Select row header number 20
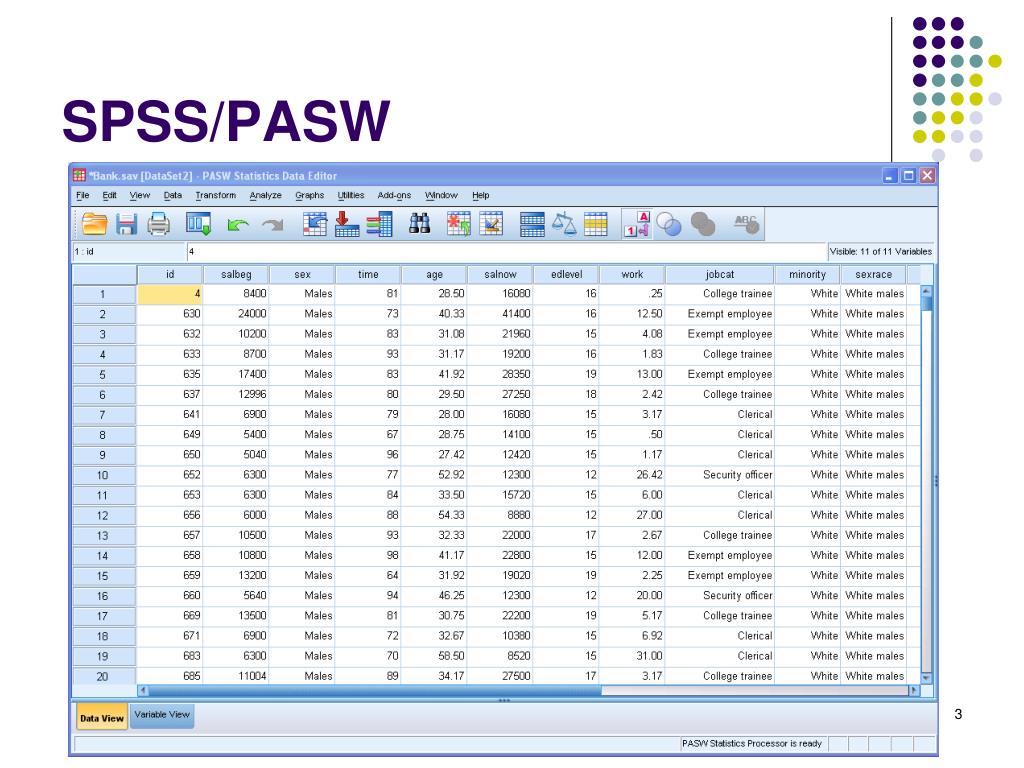This screenshot has height=768, width=1024. [103, 677]
